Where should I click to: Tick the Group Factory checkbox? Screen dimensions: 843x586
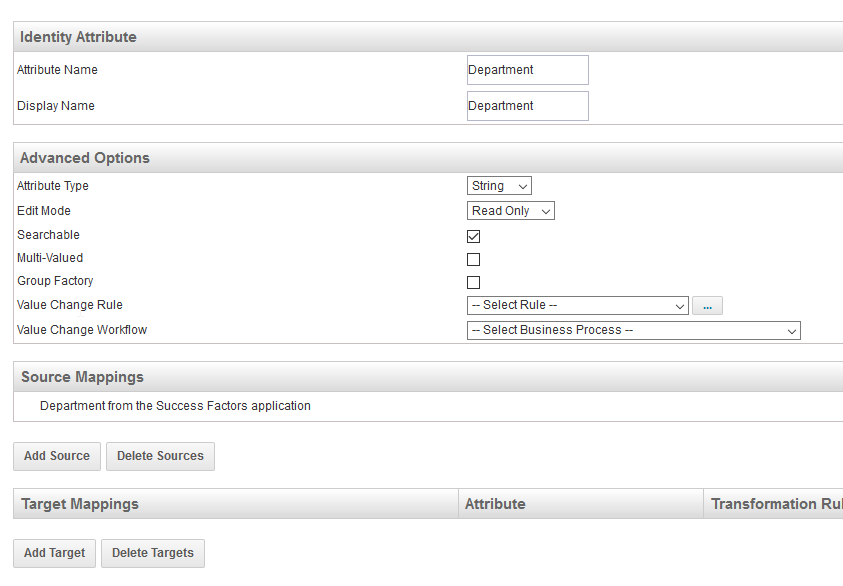point(474,282)
